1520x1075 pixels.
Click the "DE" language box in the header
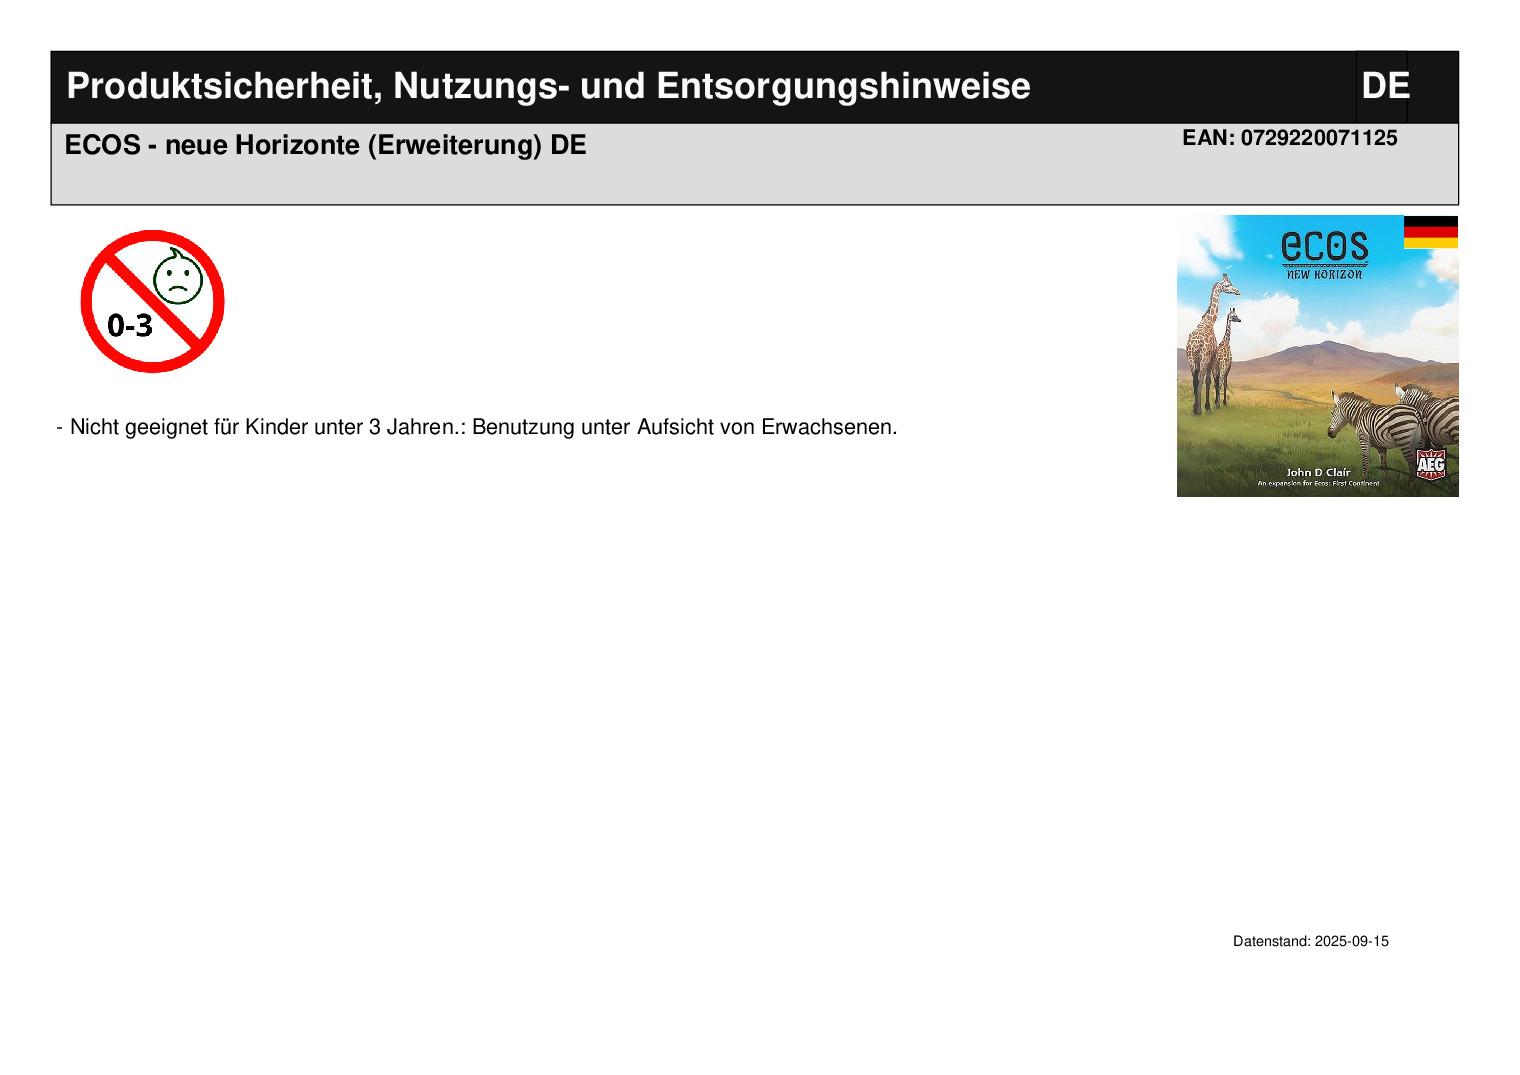tap(1384, 87)
